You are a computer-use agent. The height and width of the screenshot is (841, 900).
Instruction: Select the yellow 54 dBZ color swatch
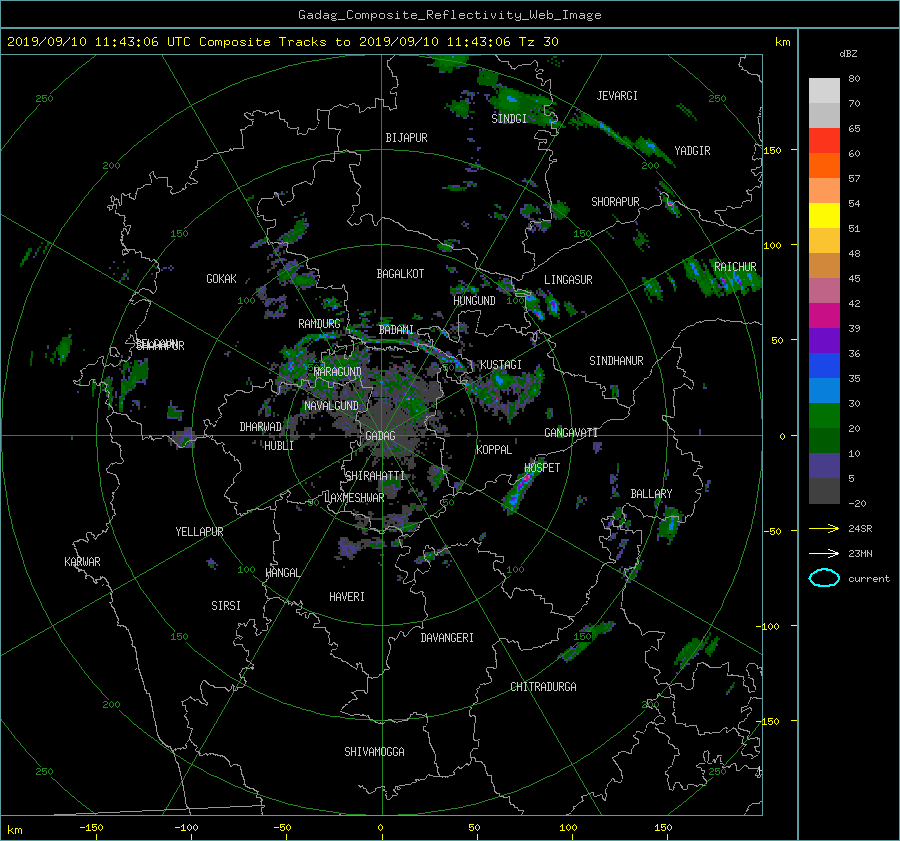click(x=824, y=215)
